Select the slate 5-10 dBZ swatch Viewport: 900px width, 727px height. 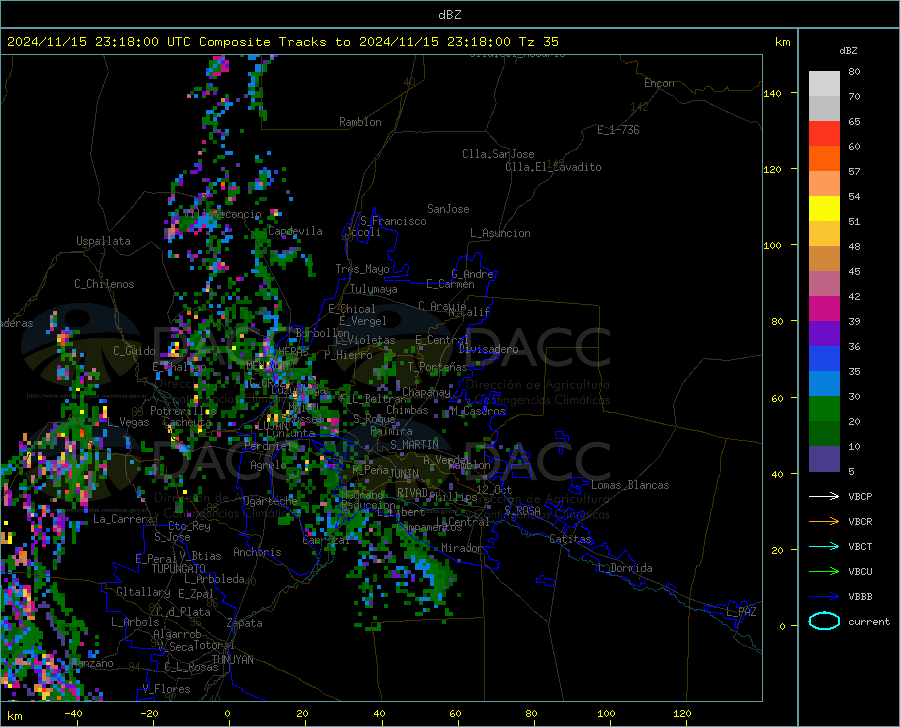click(824, 459)
